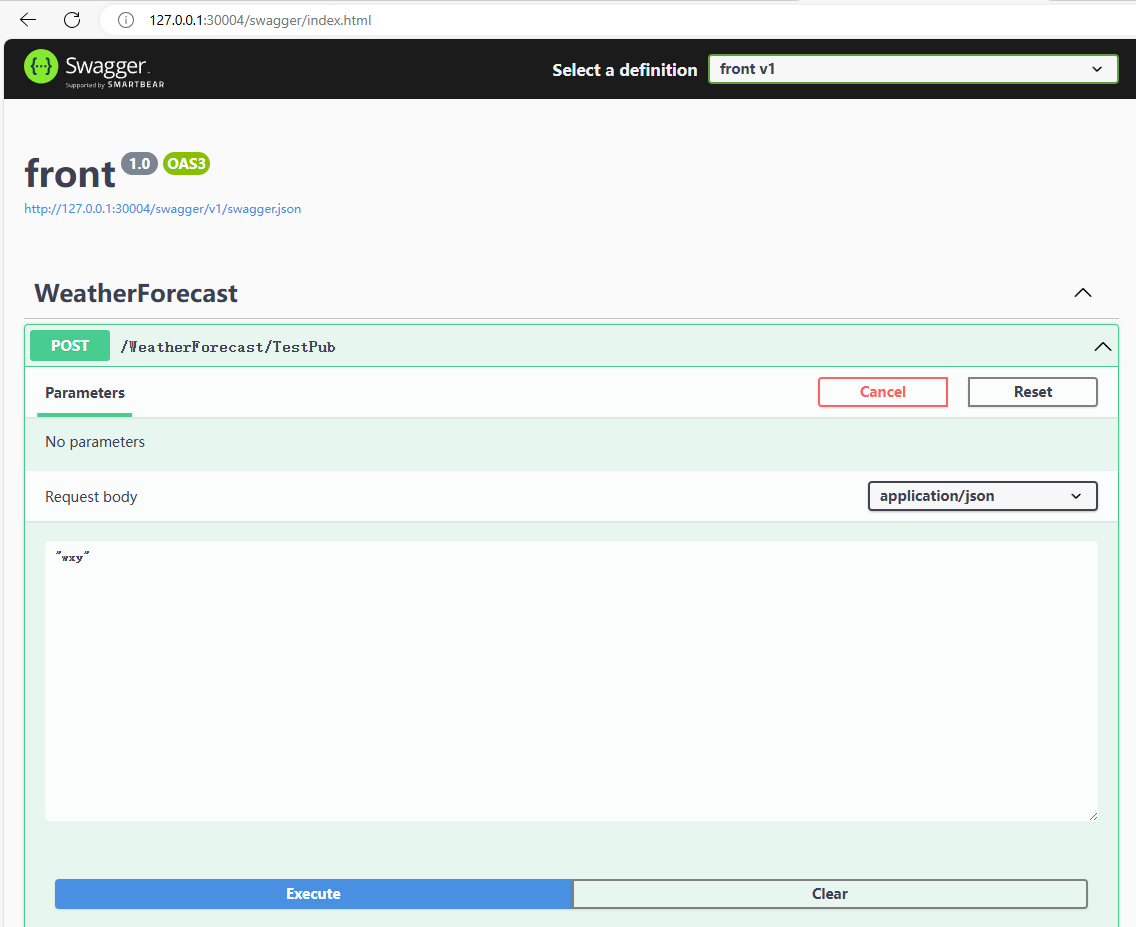Click the 'Request body' label
Viewport: 1136px width, 927px height.
[91, 497]
